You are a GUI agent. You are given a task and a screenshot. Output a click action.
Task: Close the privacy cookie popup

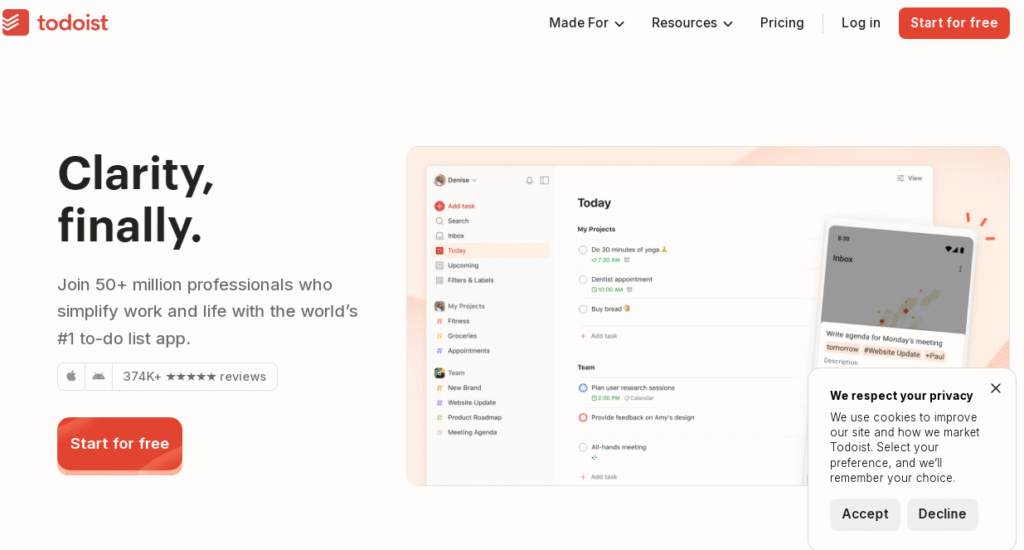(x=995, y=389)
